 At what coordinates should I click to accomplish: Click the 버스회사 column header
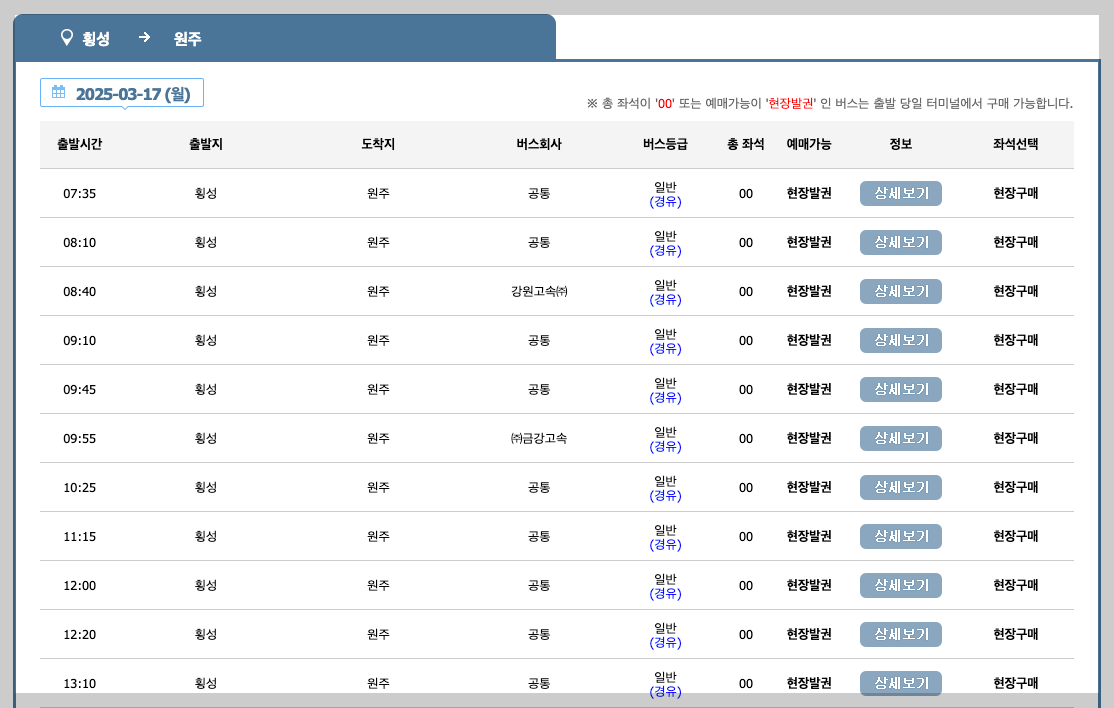pos(538,144)
